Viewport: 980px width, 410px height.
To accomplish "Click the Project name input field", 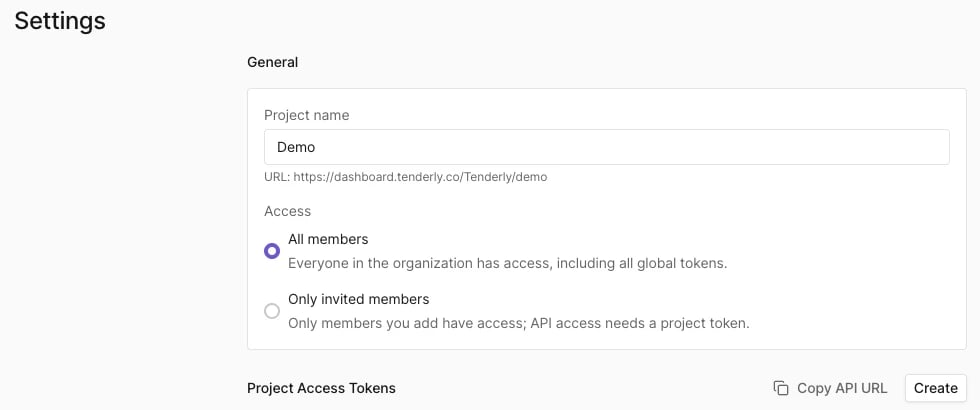I will point(607,147).
